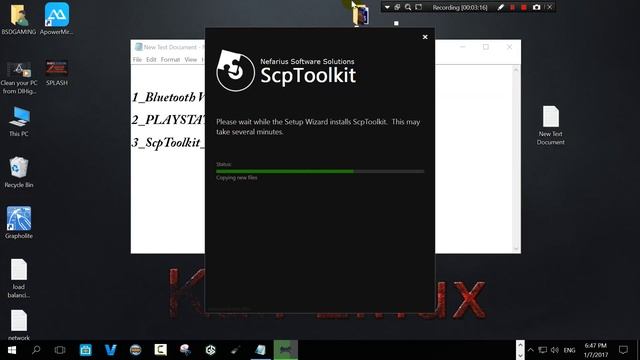This screenshot has width=640, height=360.
Task: Open the Store icon on the taskbar
Action: 86,350
